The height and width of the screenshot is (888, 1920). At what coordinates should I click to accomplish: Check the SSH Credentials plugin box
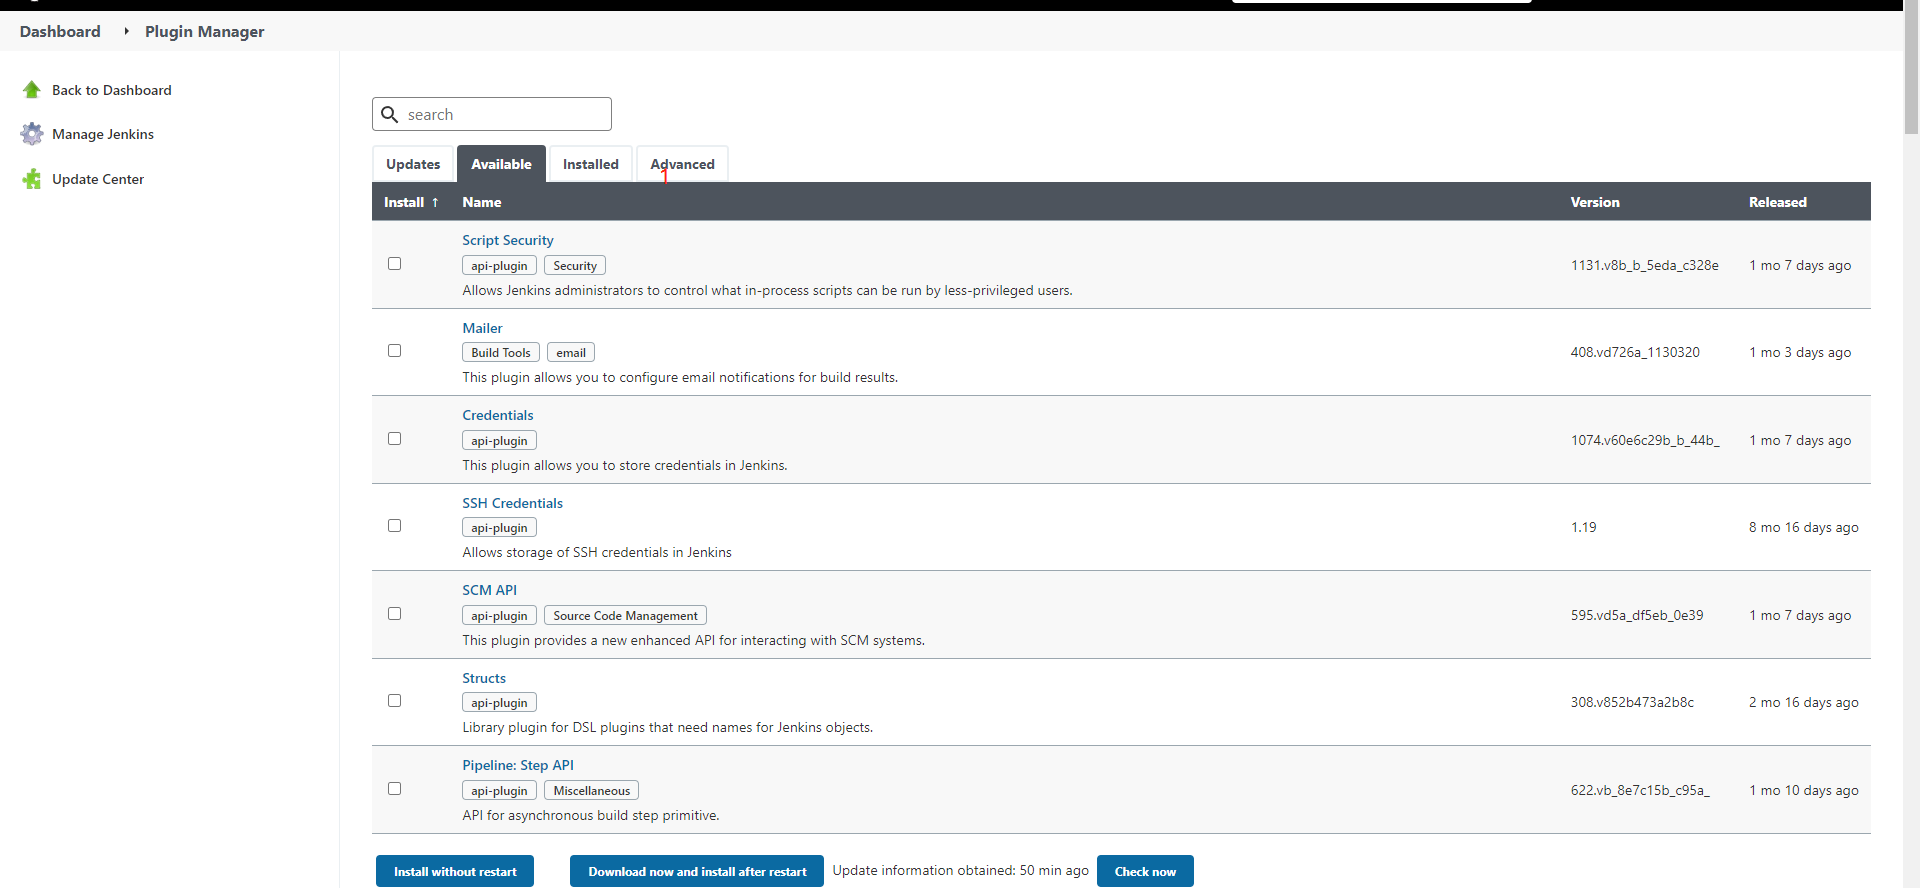(394, 526)
